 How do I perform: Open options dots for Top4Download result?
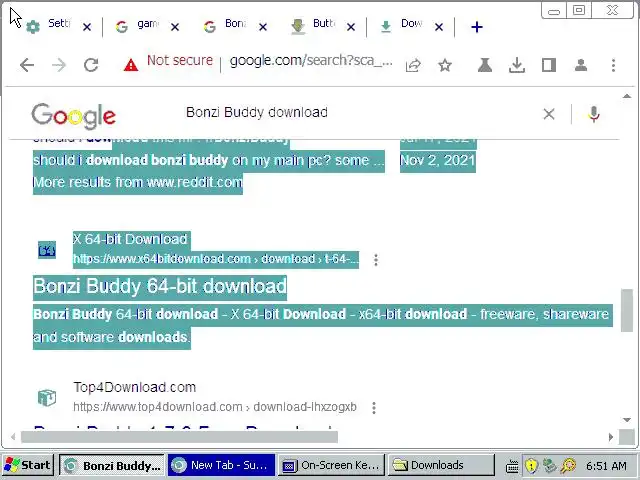tap(374, 407)
